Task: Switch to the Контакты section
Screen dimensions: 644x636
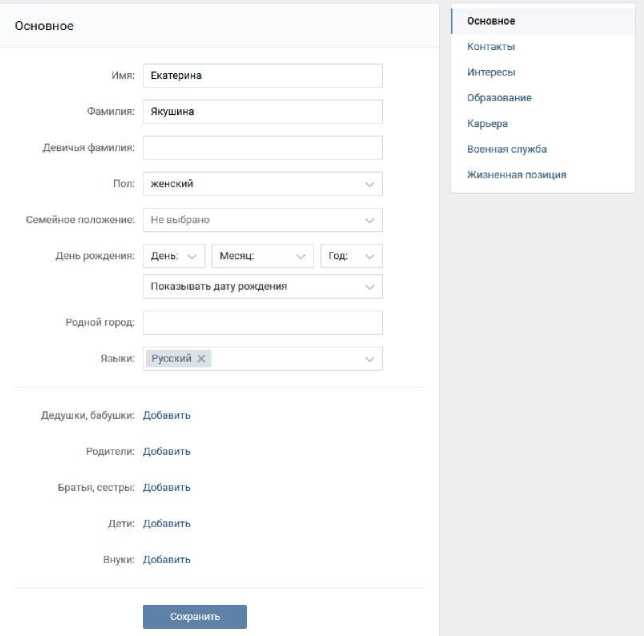Action: coord(491,47)
